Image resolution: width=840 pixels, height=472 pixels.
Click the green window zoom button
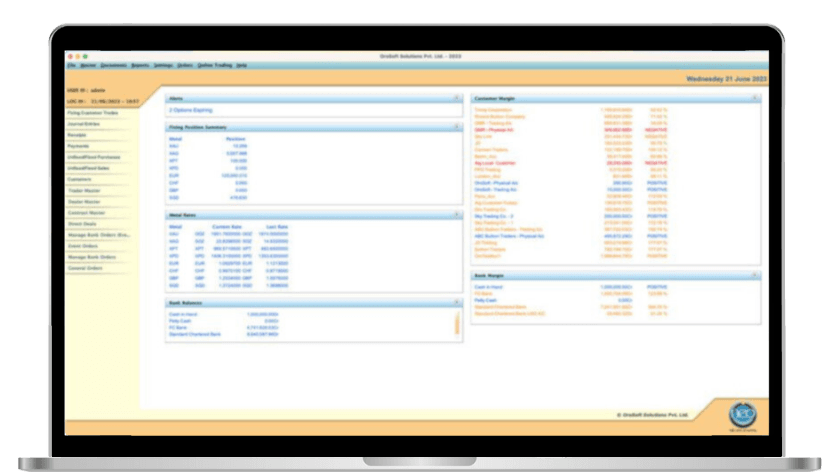click(86, 56)
